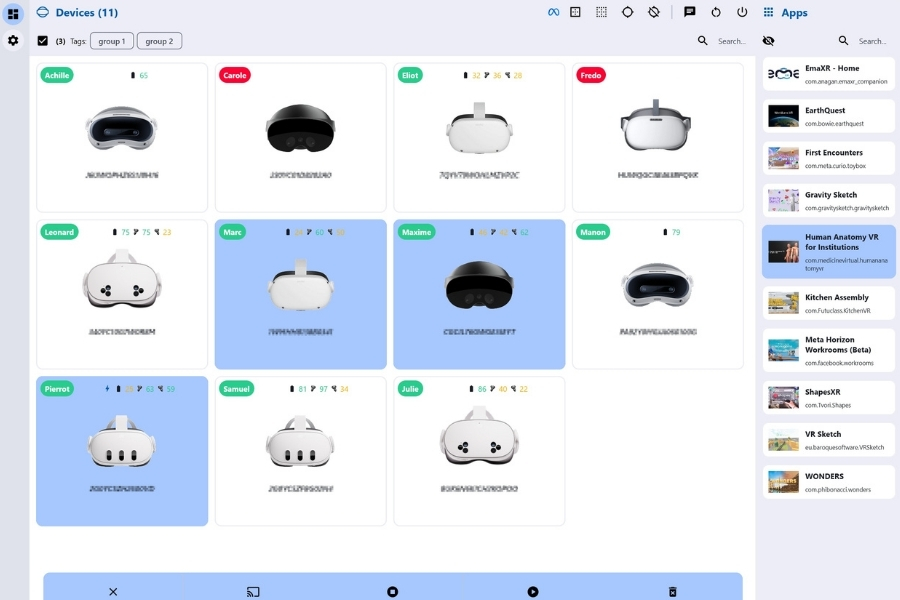
Task: Uncheck the select devices checkbox
Action: [x=42, y=41]
